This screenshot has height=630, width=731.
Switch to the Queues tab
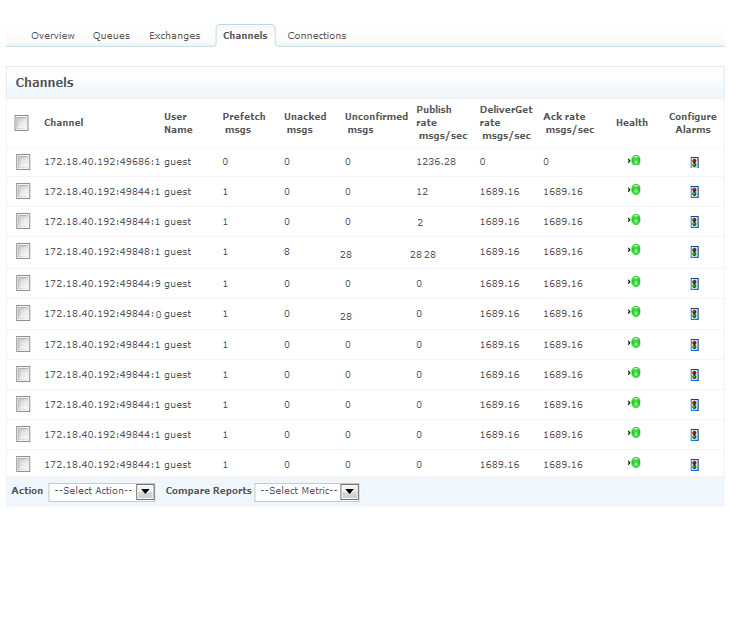coord(111,36)
